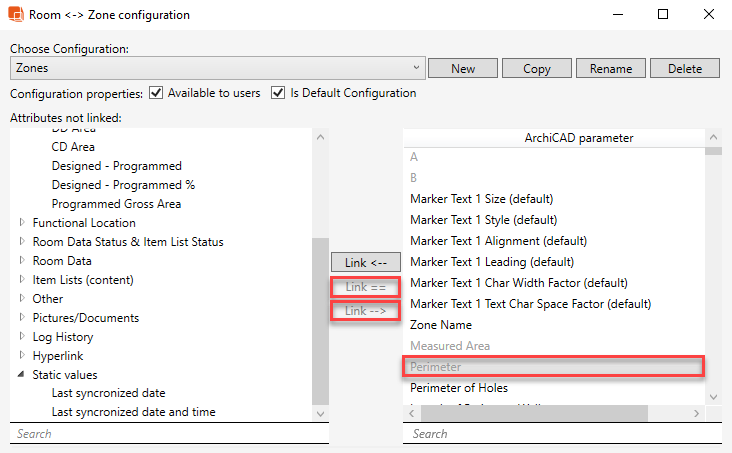The width and height of the screenshot is (732, 453).
Task: Toggle Is Default Configuration checkbox
Action: (278, 93)
